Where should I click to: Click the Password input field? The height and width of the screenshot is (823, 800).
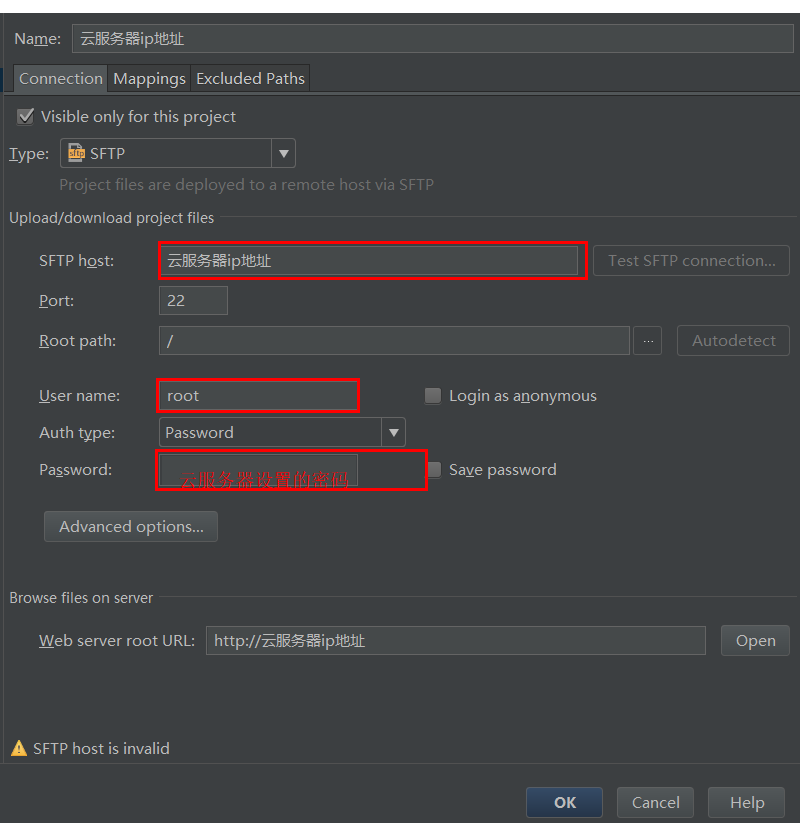click(x=259, y=469)
